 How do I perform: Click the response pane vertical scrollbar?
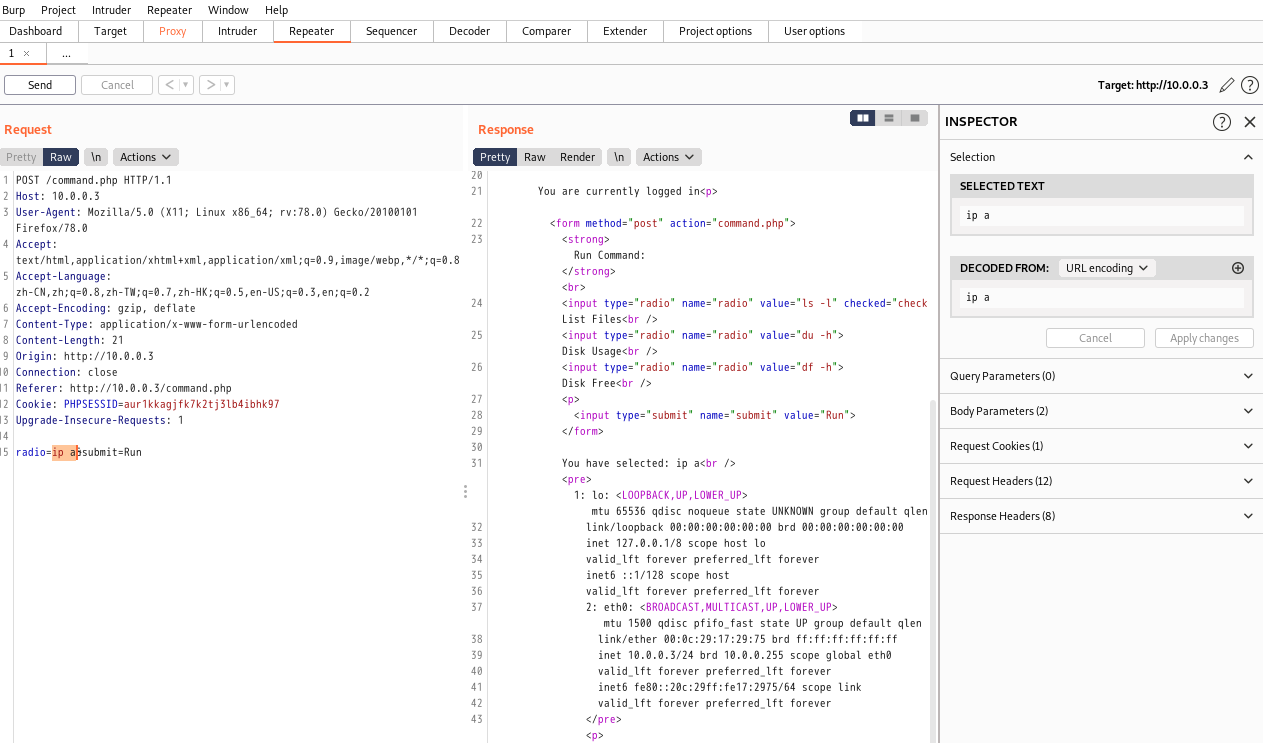(934, 570)
